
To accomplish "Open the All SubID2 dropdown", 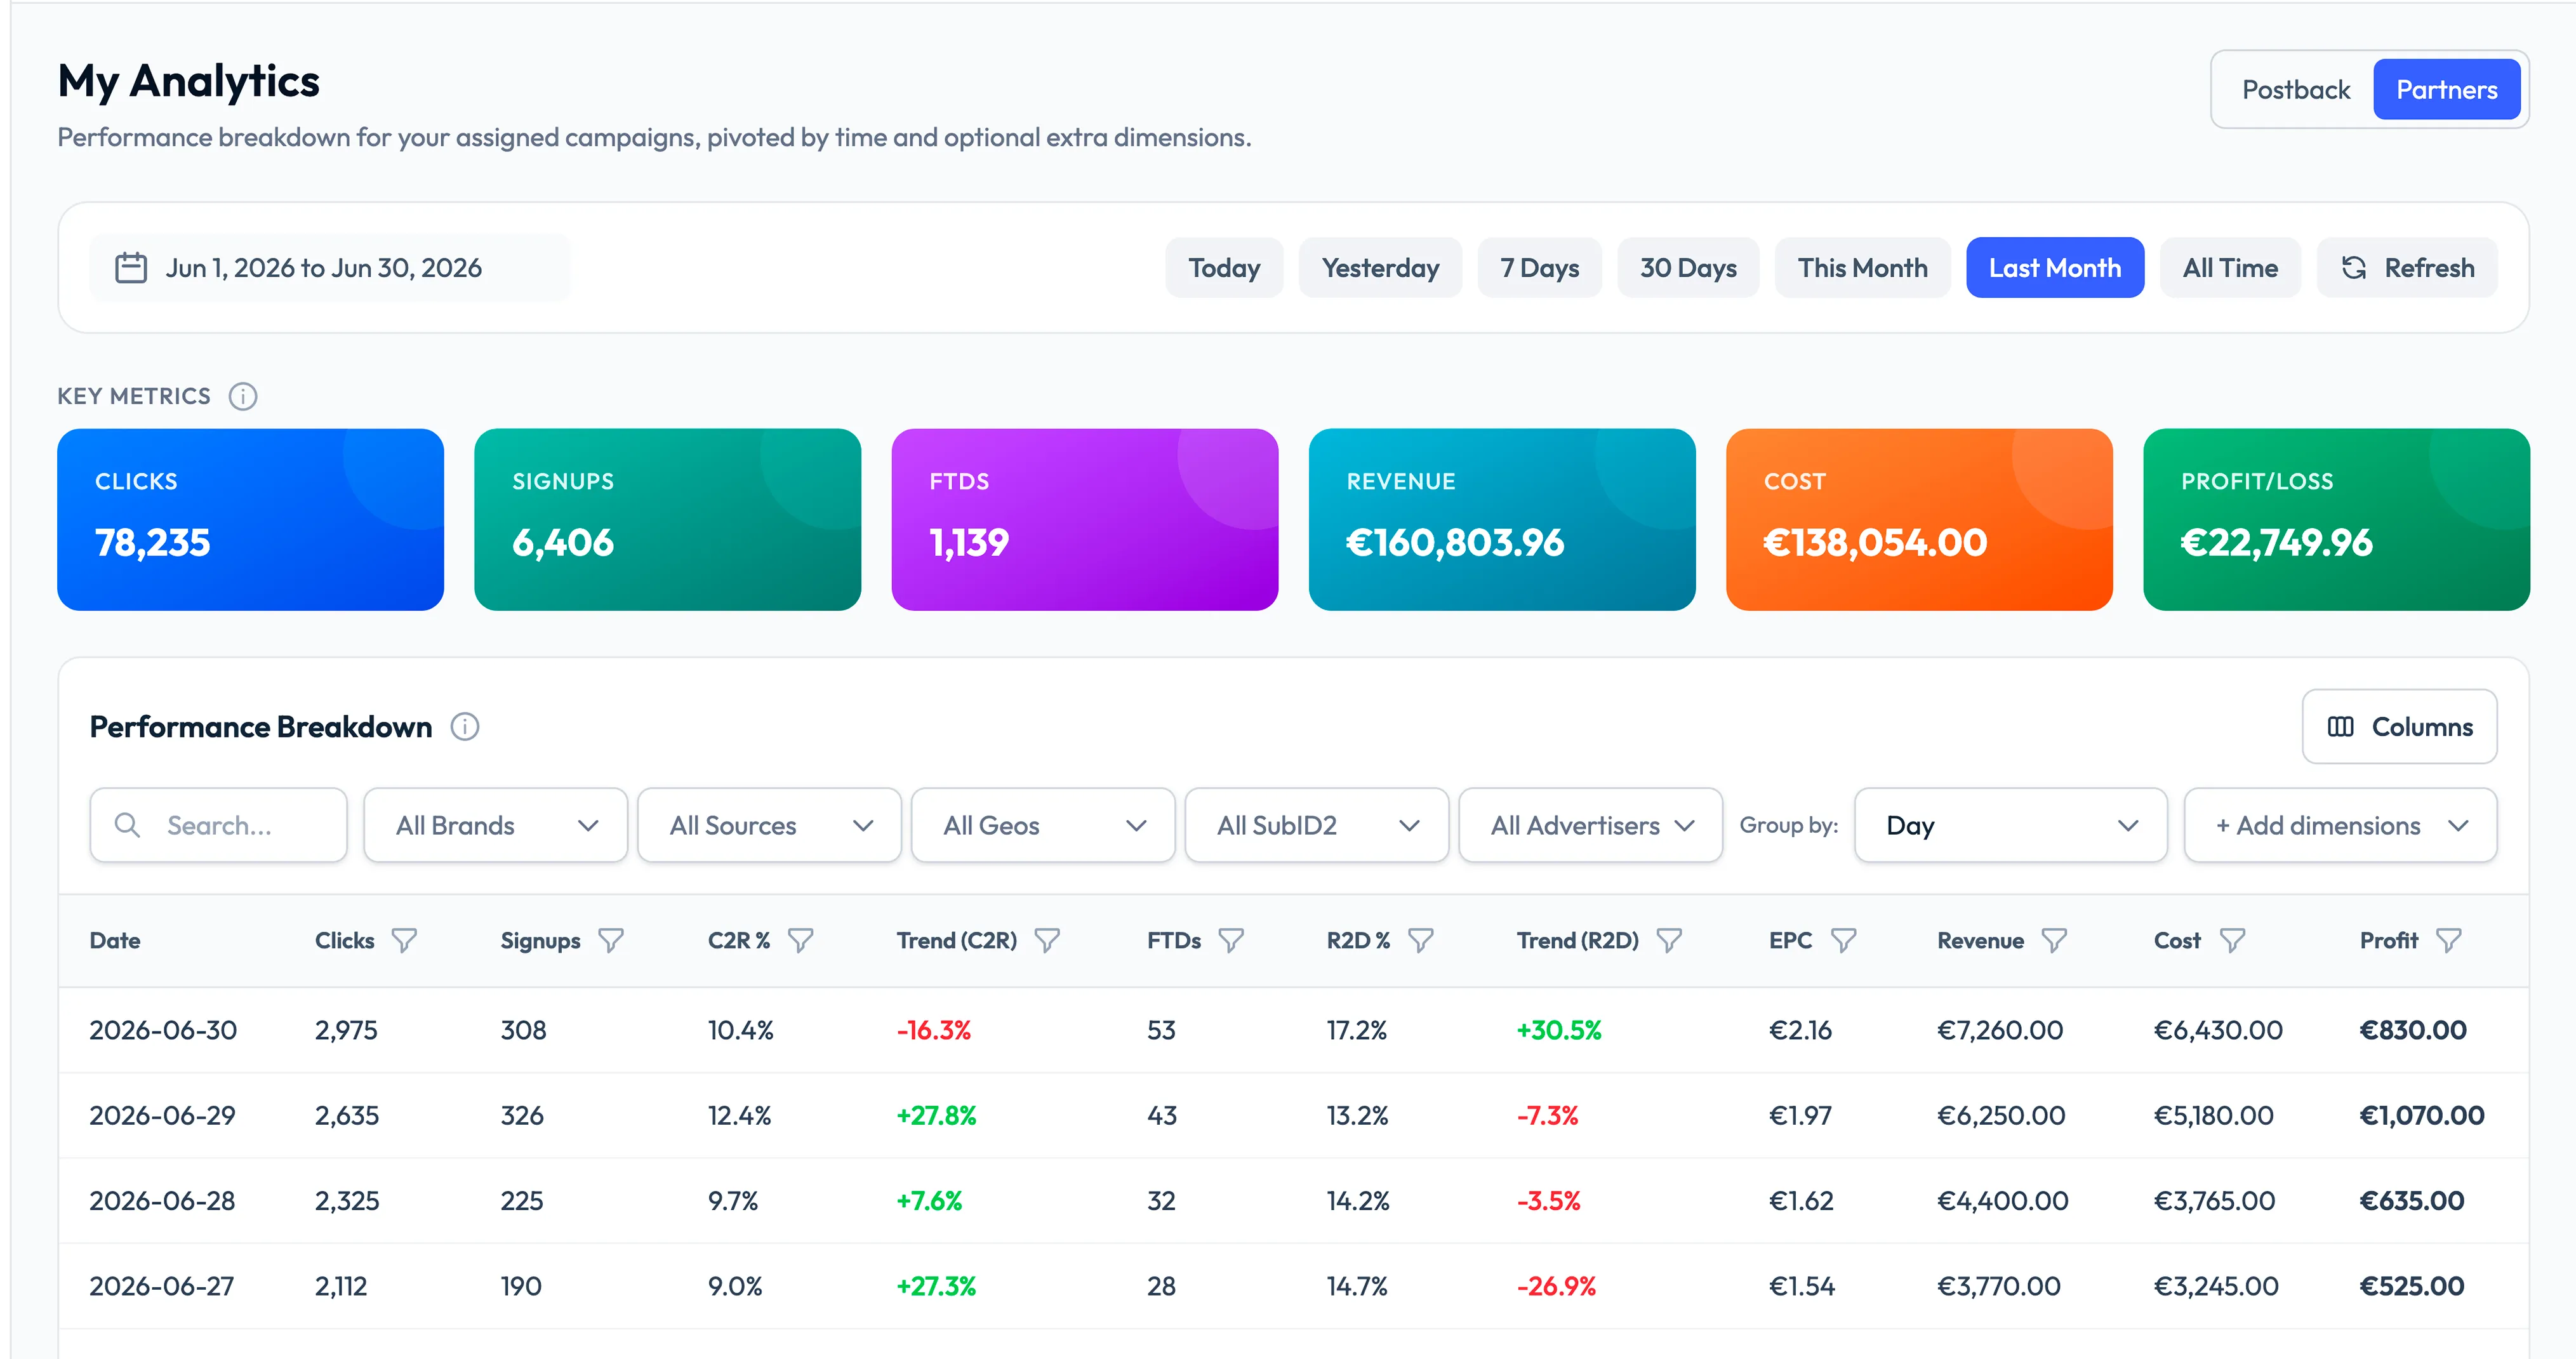I will pyautogui.click(x=1317, y=825).
